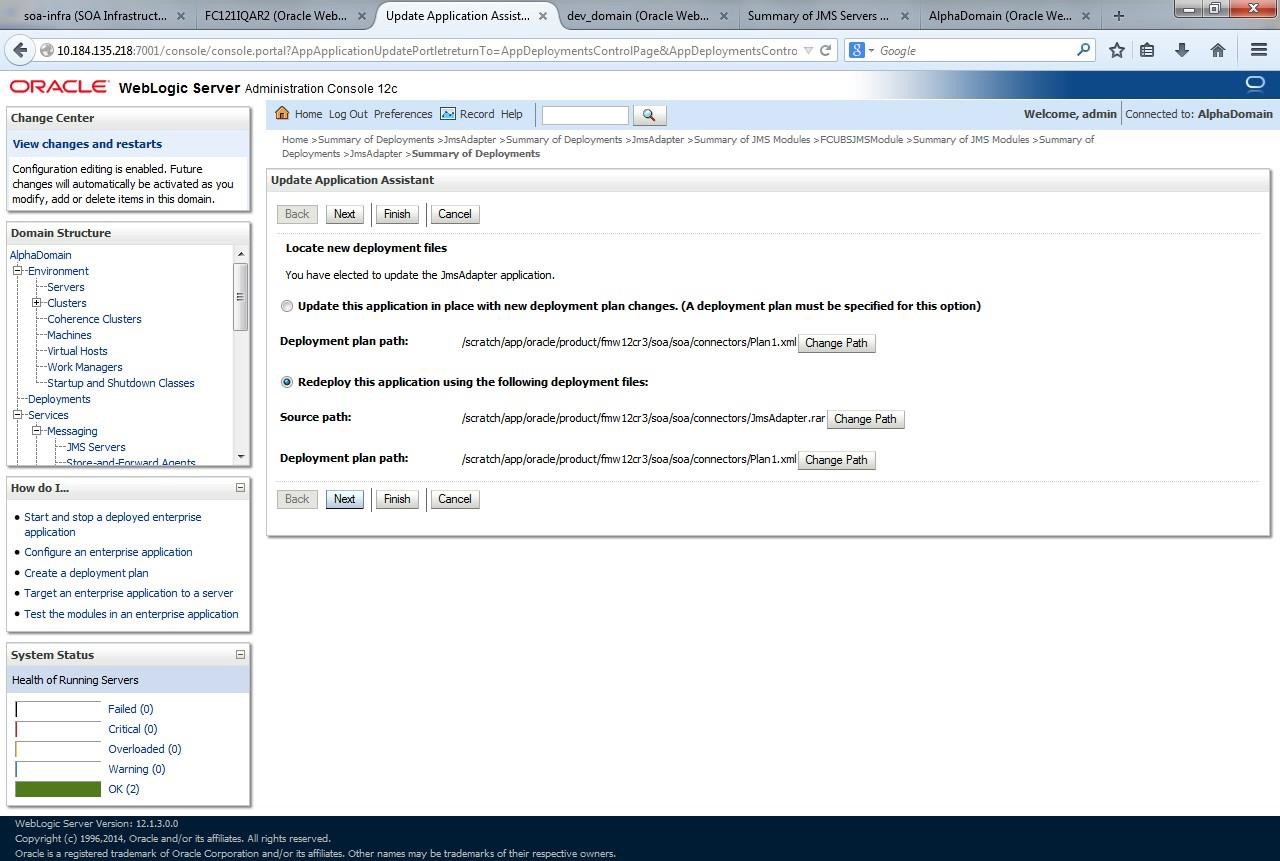The image size is (1280, 861).
Task: Change Path for the JmsAdapter.rar source
Action: [865, 419]
